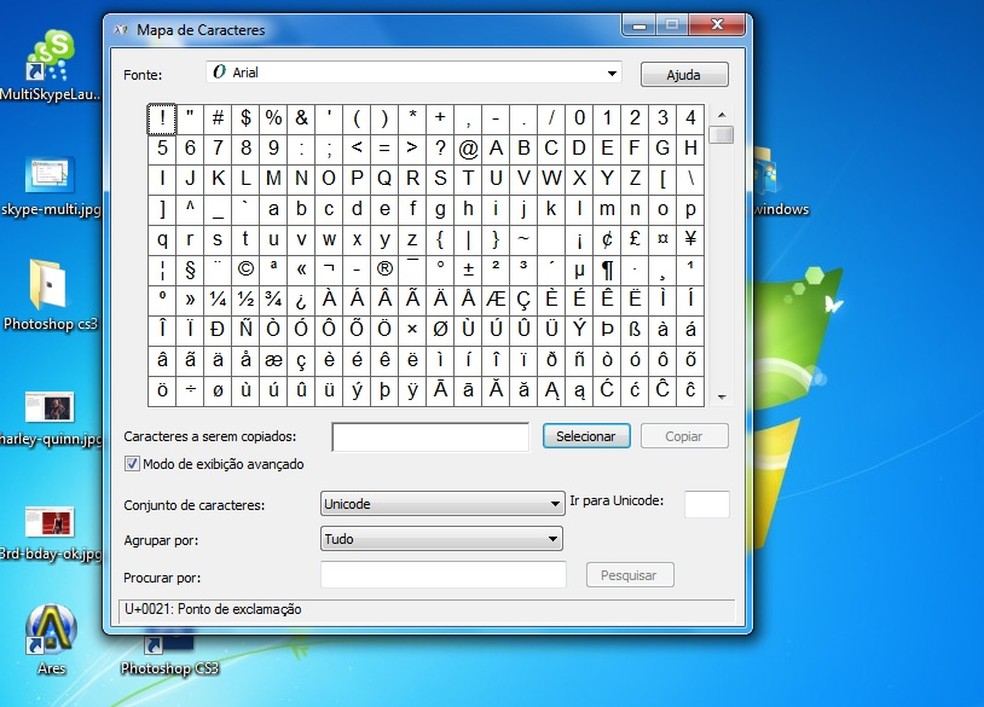The image size is (984, 707).
Task: Click the character grid scroll down arrow
Action: (722, 397)
